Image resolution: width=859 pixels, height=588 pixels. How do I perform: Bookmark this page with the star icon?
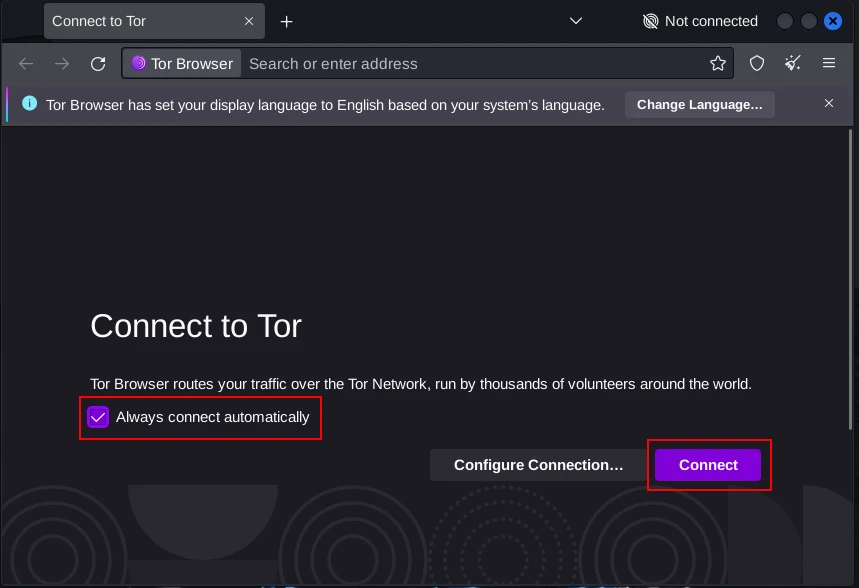718,64
